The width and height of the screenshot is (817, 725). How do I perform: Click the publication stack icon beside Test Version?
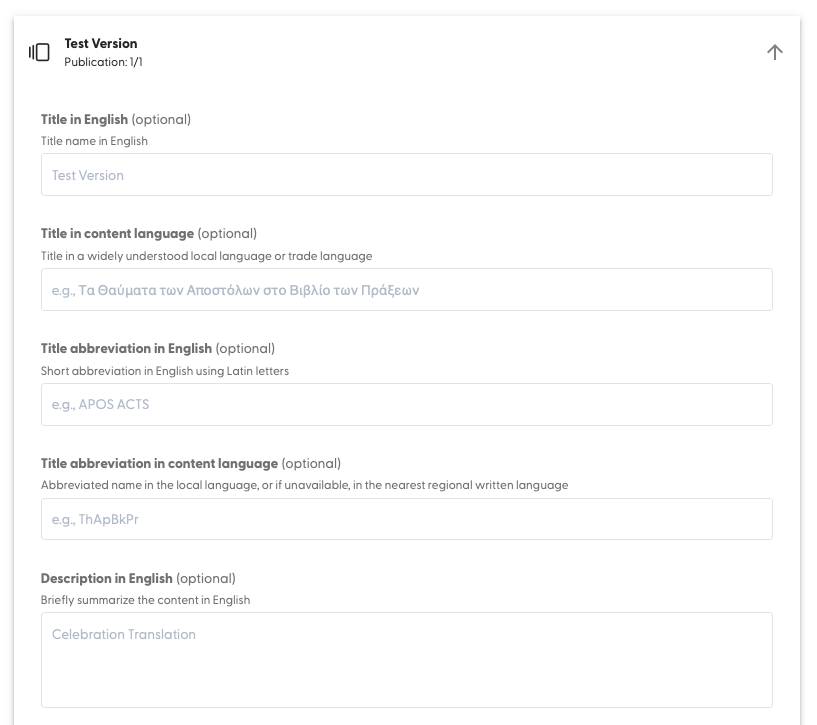tap(39, 52)
